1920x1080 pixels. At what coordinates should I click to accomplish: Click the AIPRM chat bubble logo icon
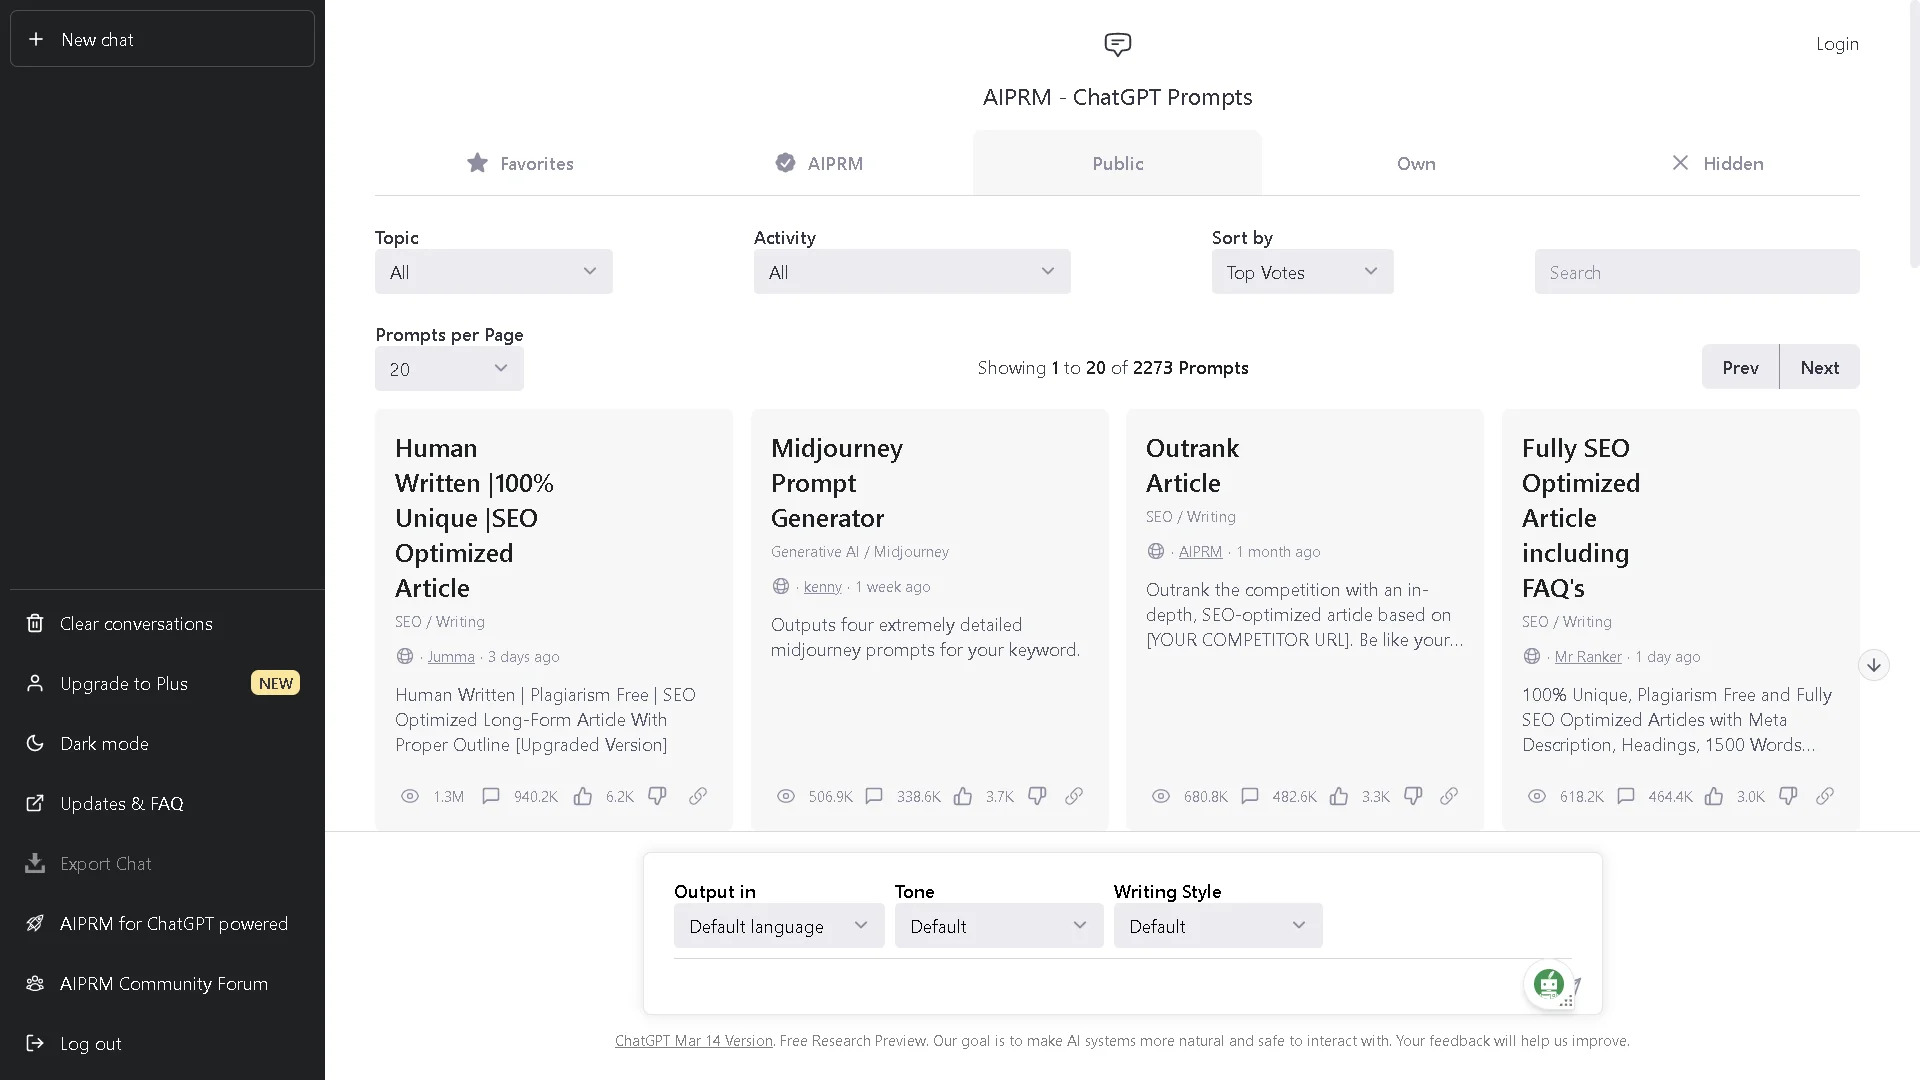(x=1117, y=44)
